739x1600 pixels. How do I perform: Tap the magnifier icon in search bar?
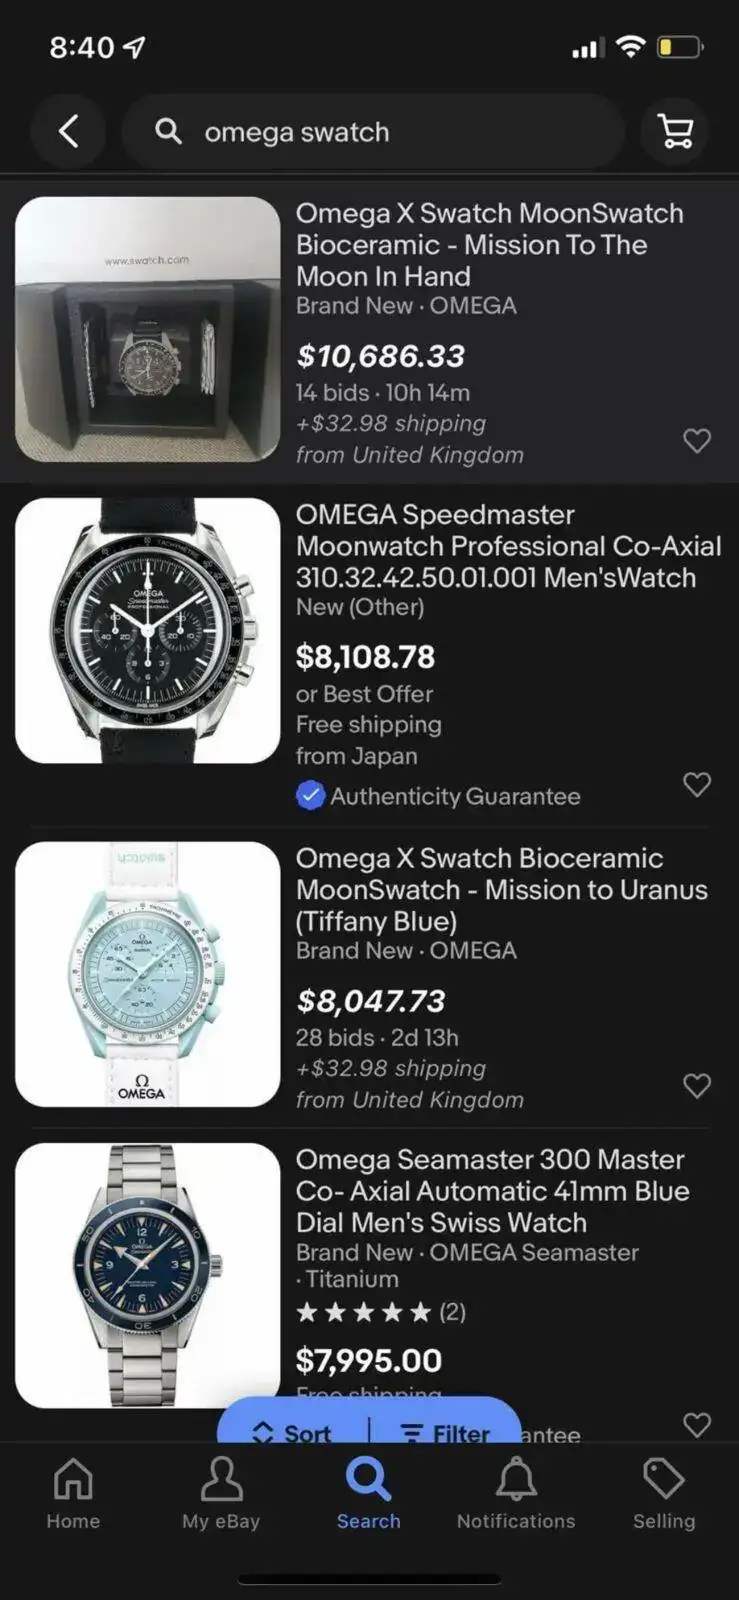168,131
